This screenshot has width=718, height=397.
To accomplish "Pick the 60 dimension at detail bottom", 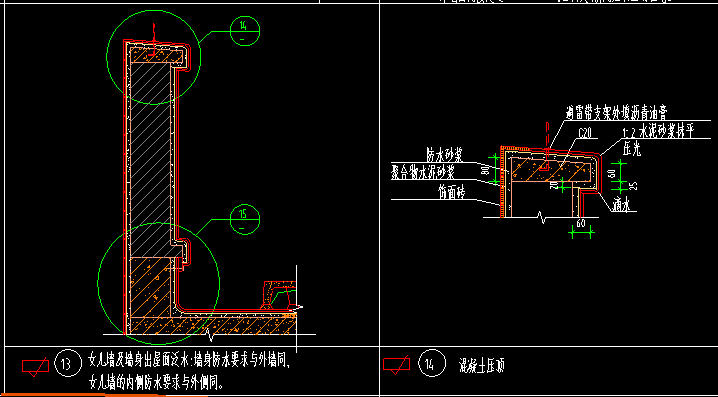I will (581, 224).
